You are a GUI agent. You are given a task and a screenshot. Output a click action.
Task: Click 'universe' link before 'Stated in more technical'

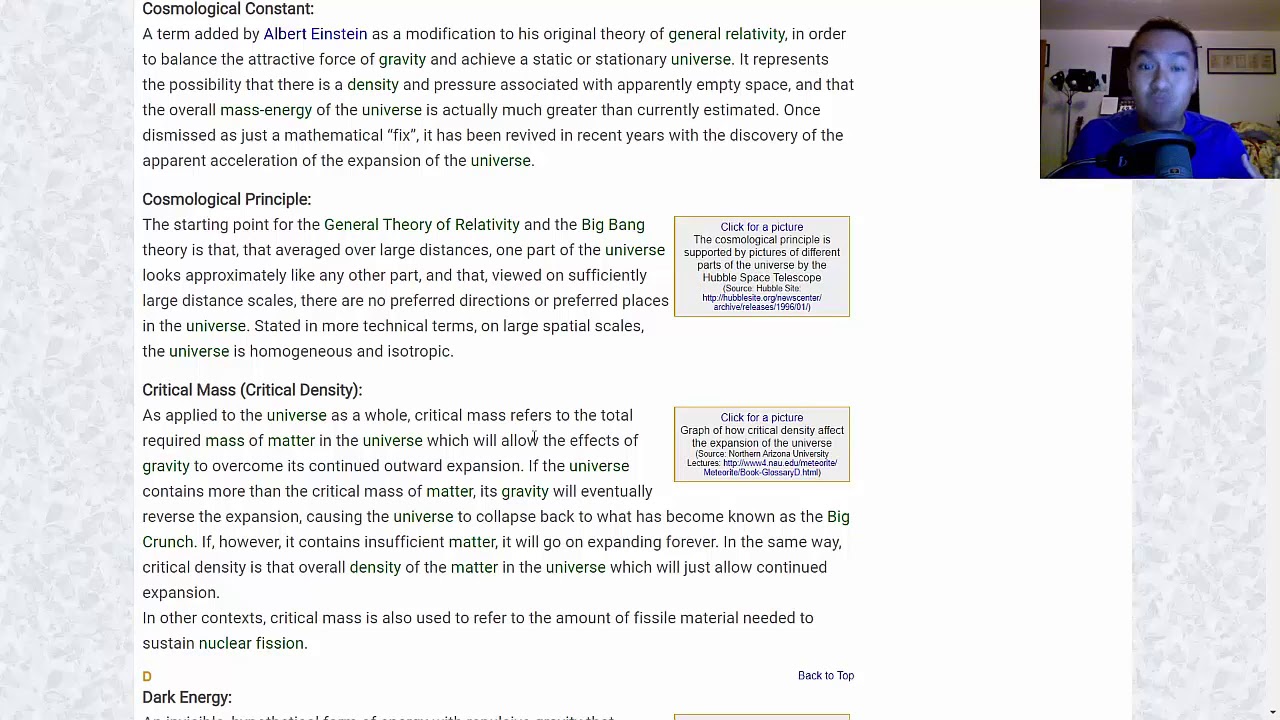pos(216,326)
